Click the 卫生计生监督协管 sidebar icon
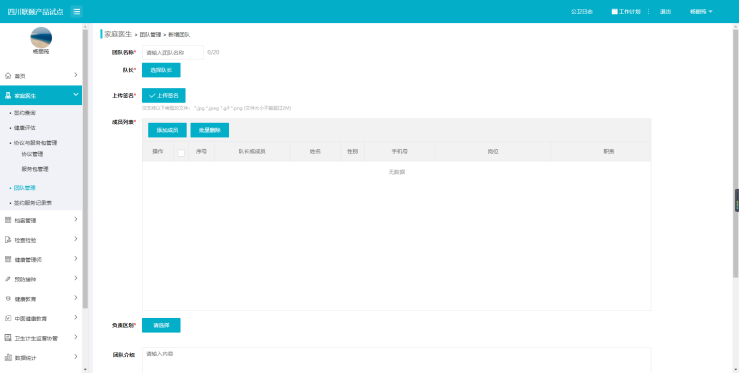 8,338
